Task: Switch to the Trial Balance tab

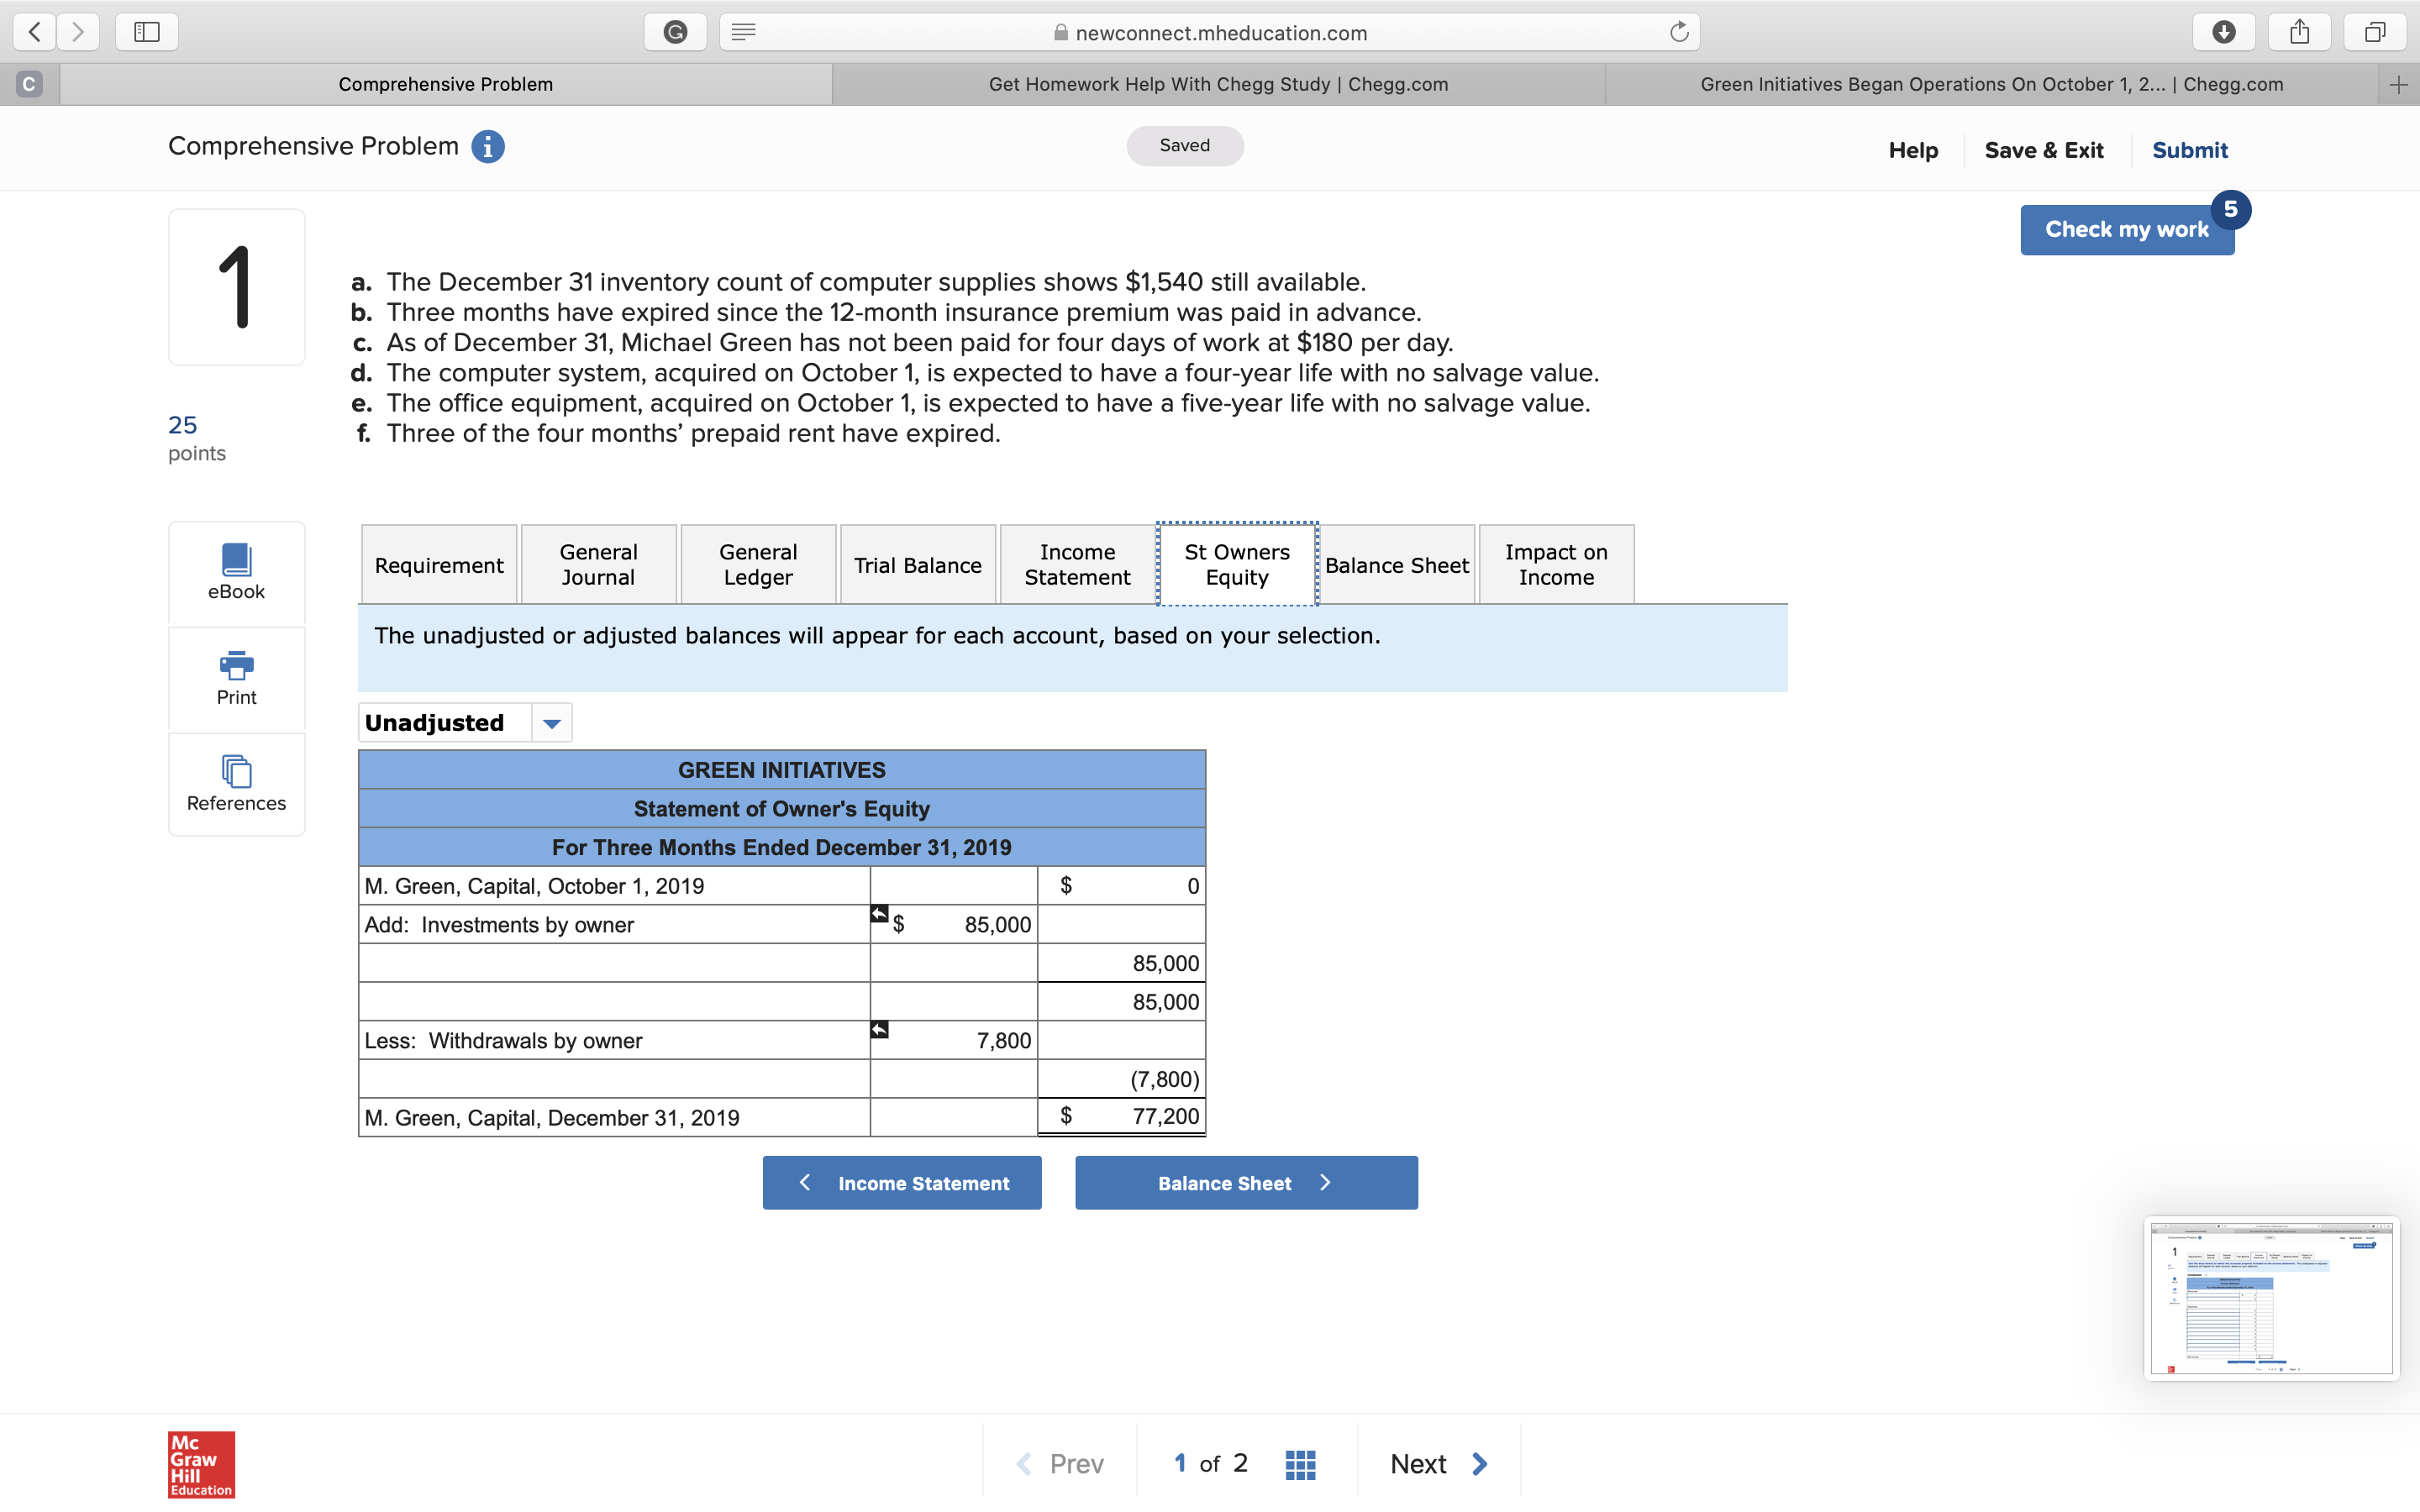Action: click(x=917, y=564)
